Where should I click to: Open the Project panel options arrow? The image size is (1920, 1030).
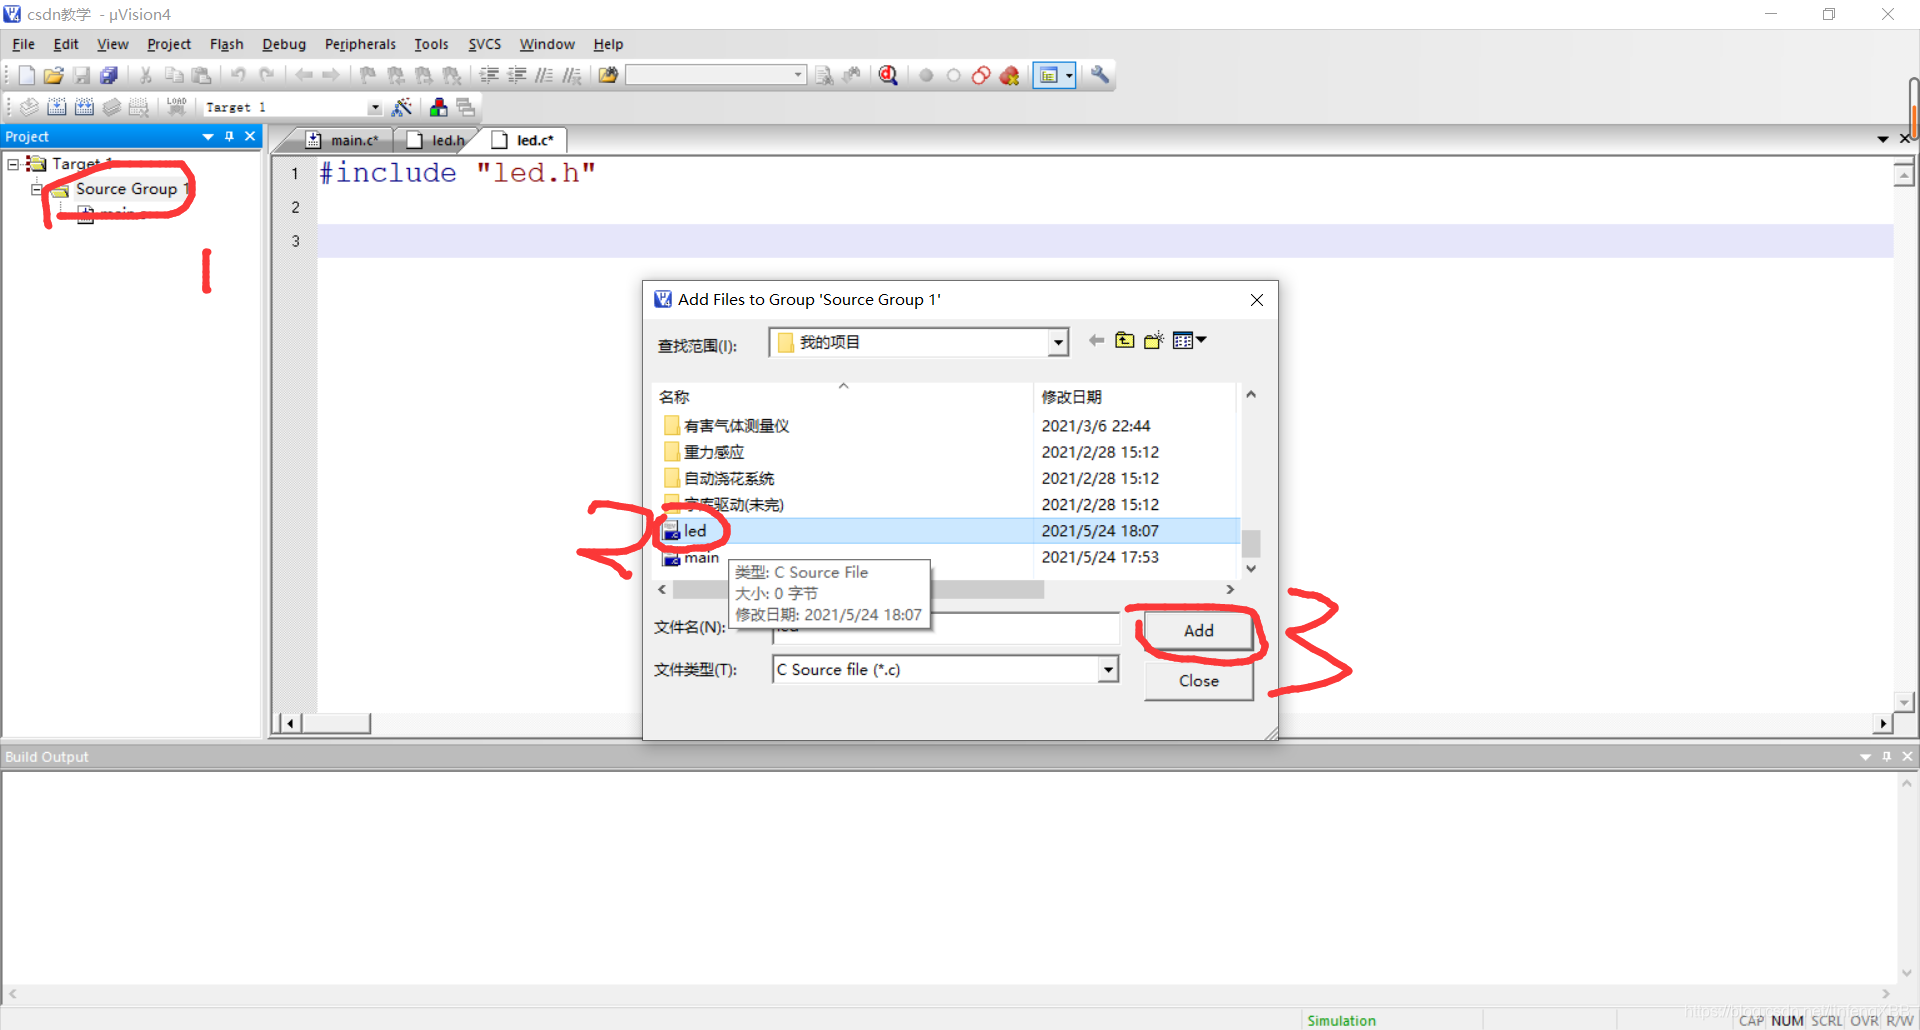(x=208, y=137)
